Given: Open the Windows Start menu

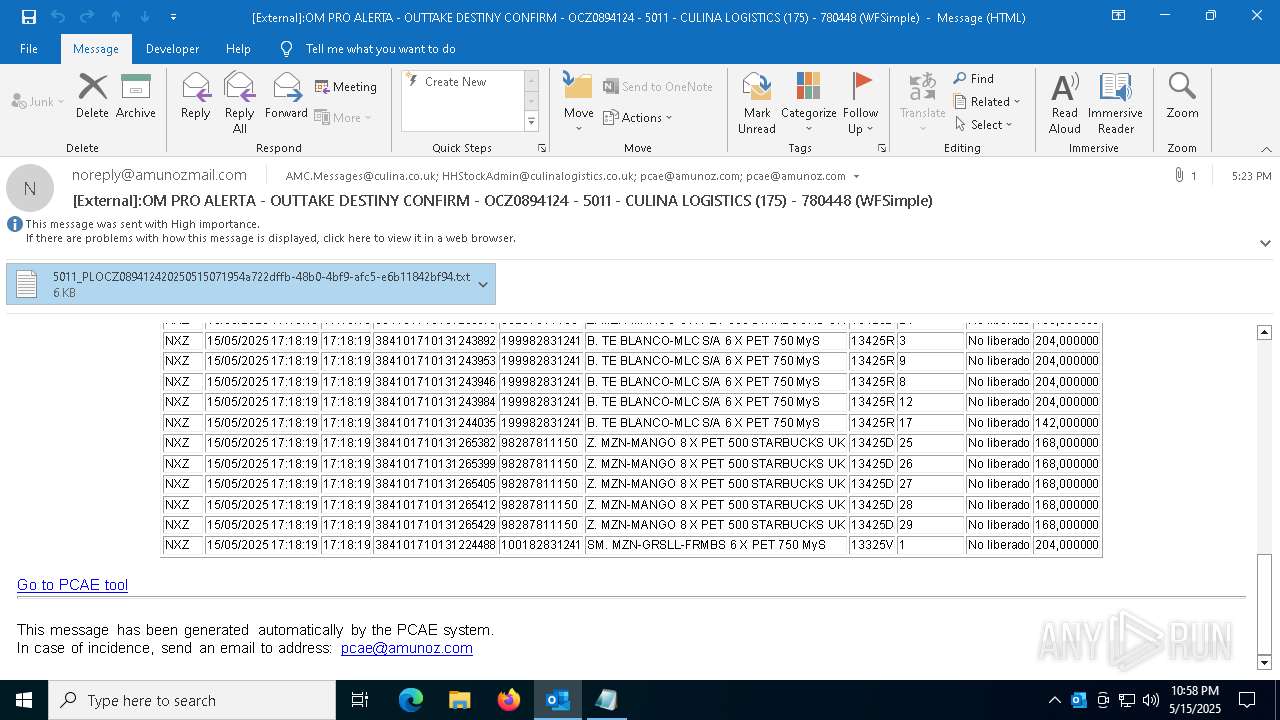Looking at the screenshot, I should pyautogui.click(x=24, y=700).
